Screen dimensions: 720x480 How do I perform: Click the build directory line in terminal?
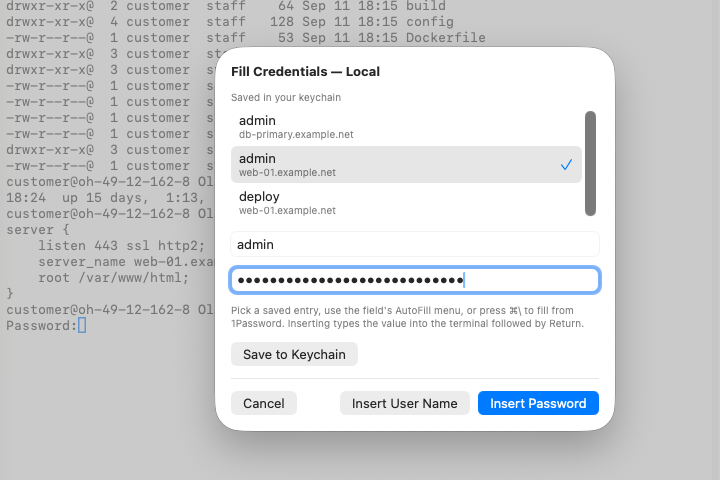point(225,6)
